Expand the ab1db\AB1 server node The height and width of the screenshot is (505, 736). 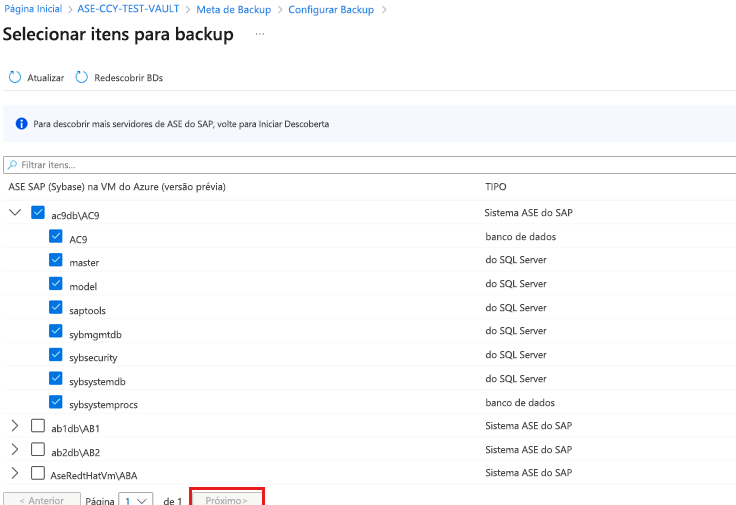click(x=15, y=426)
